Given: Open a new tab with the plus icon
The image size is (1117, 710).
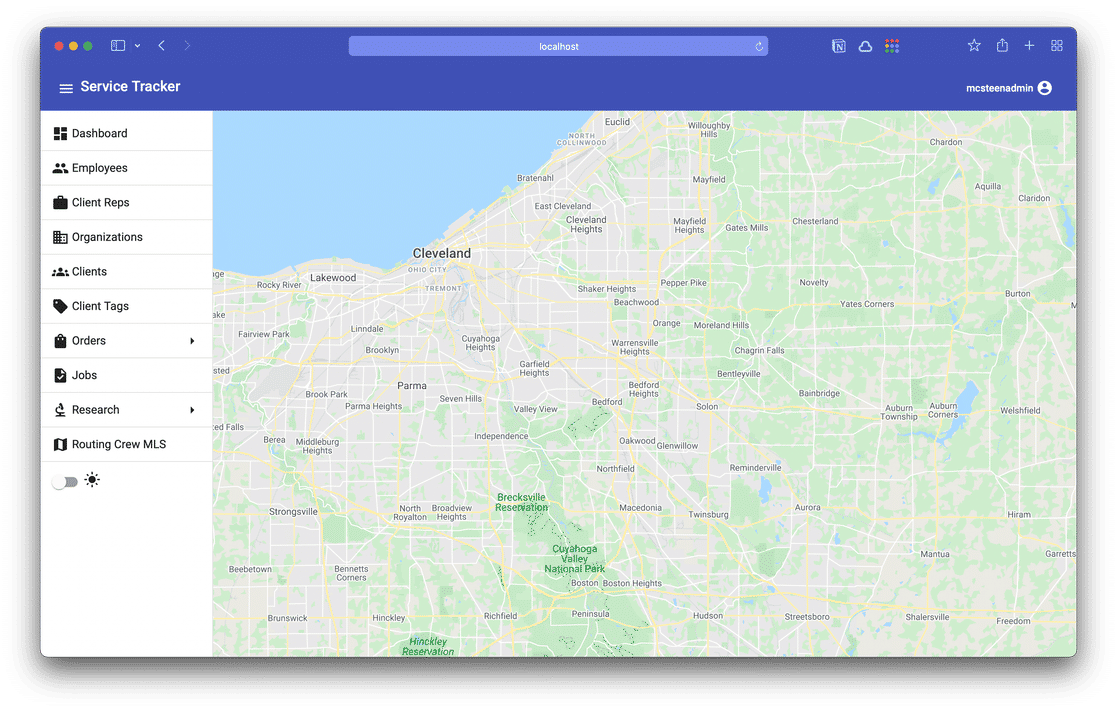Looking at the screenshot, I should pyautogui.click(x=1029, y=46).
